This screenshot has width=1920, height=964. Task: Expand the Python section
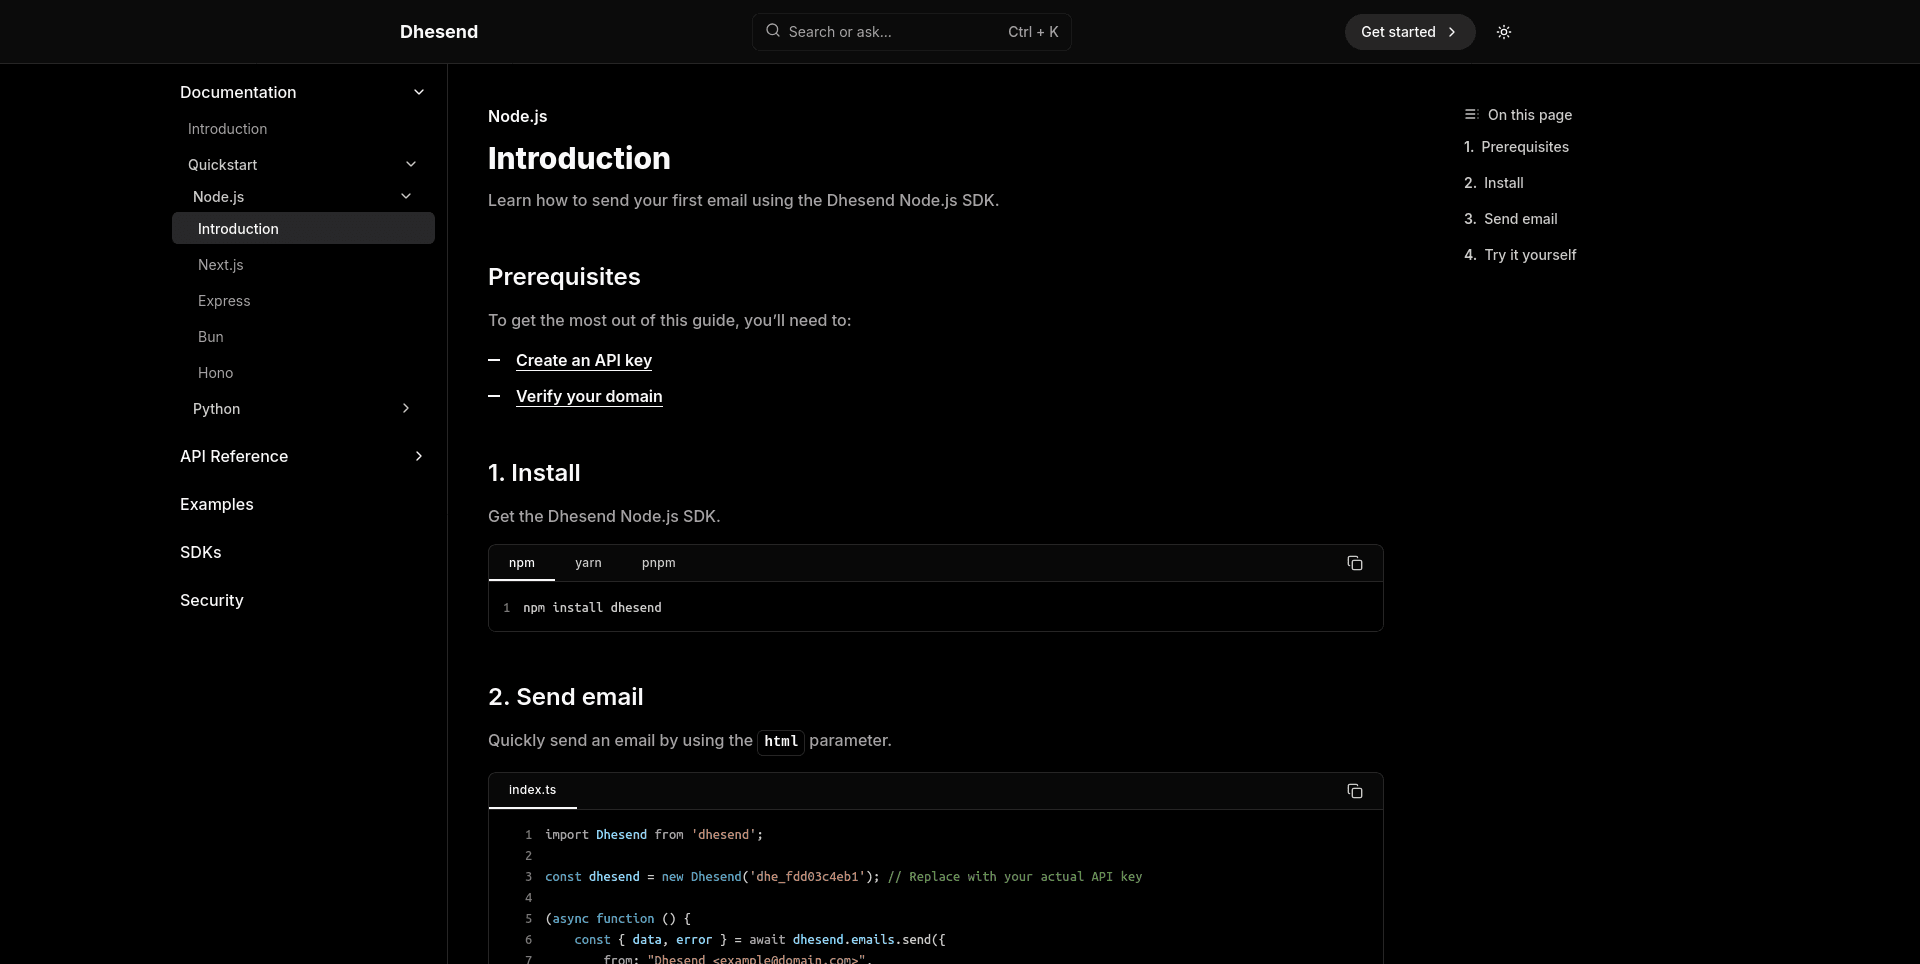click(406, 409)
